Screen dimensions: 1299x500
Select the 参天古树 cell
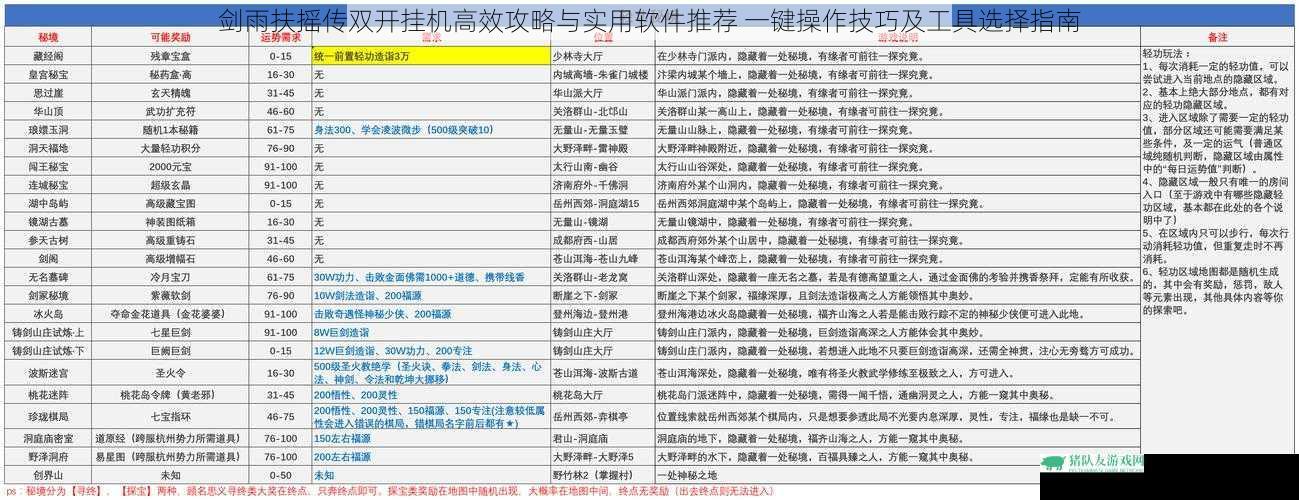48,240
